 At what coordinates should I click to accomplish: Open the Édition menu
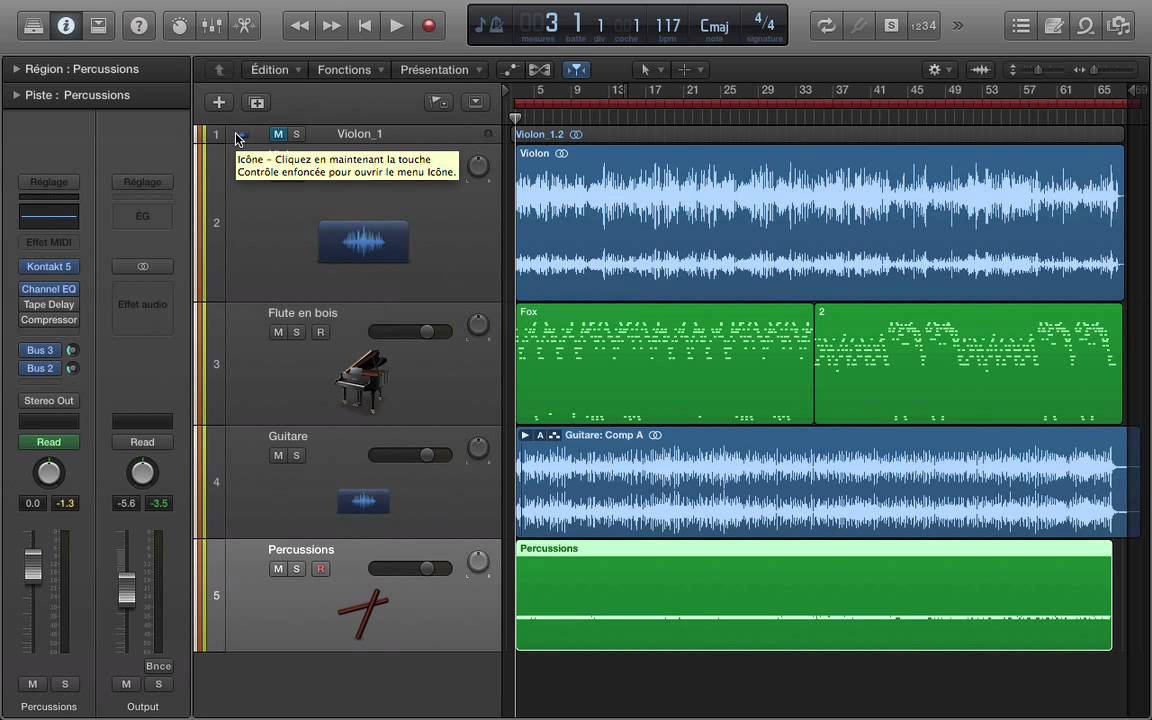tap(276, 70)
